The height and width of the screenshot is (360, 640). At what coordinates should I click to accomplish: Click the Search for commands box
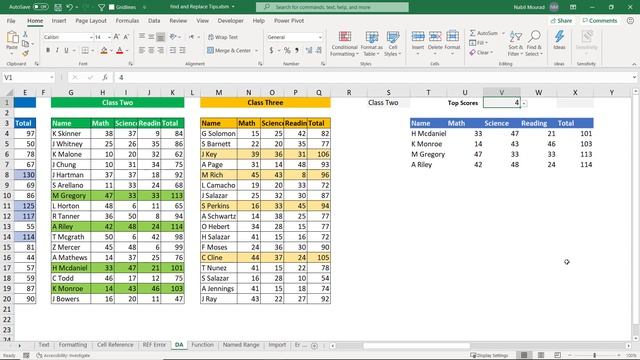[332, 7]
